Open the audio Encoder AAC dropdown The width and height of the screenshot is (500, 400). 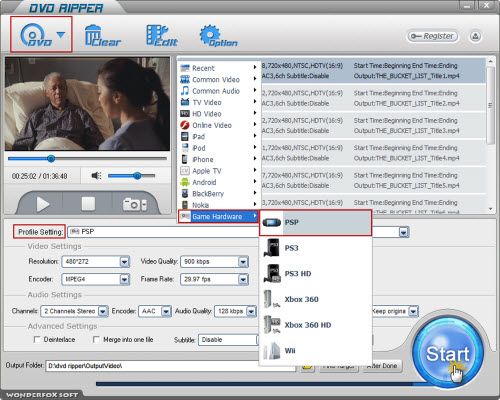166,311
